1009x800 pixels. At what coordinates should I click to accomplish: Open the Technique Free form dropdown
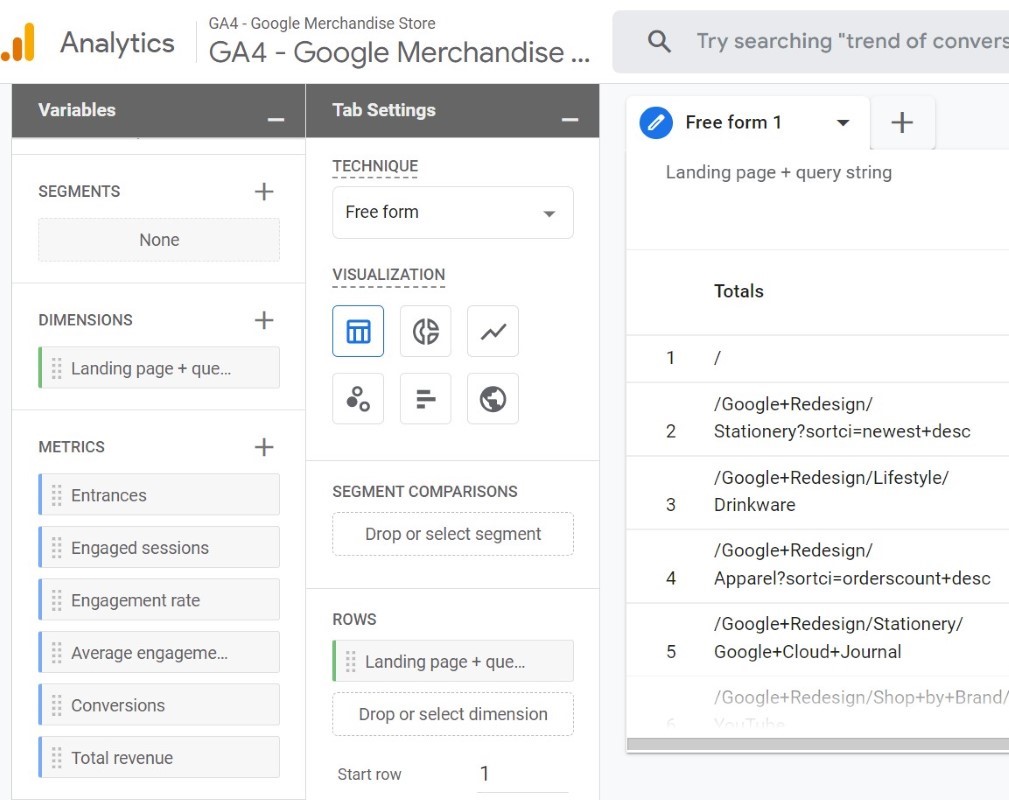[452, 212]
